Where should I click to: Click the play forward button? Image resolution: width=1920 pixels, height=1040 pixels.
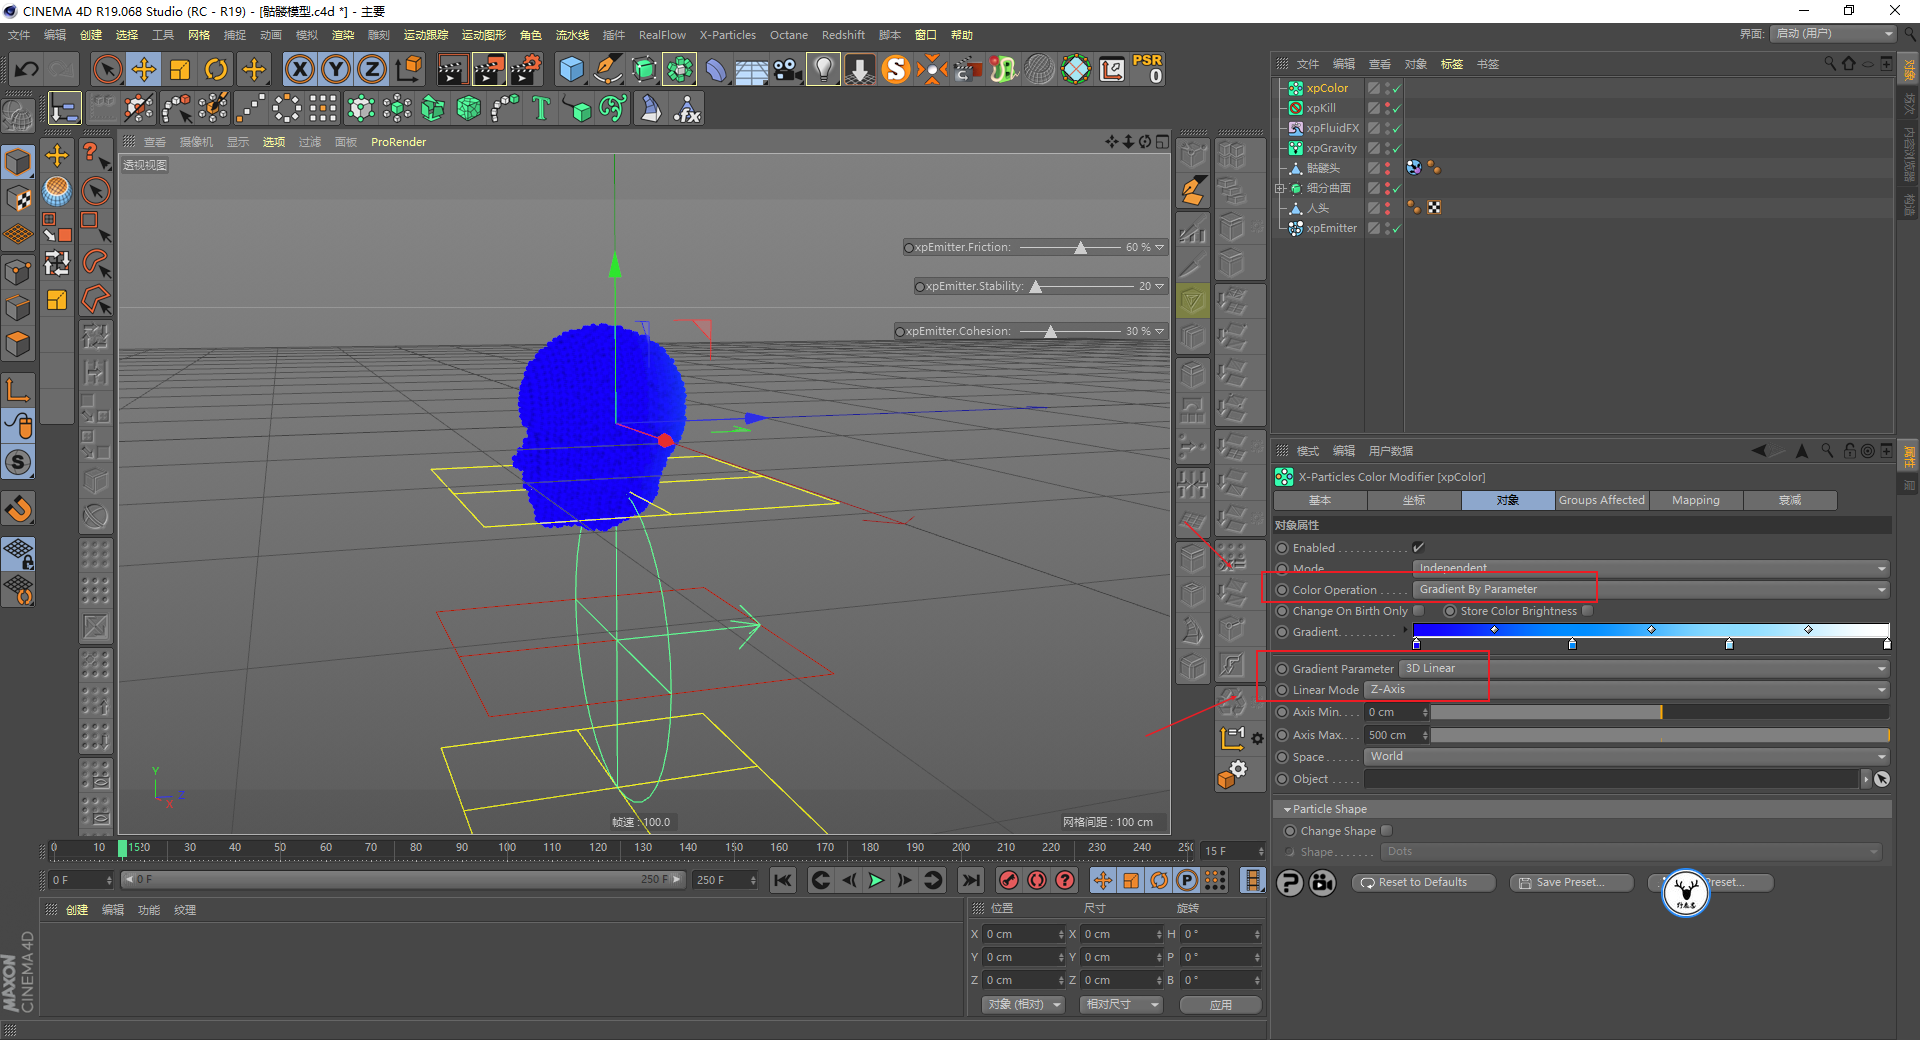click(876, 880)
